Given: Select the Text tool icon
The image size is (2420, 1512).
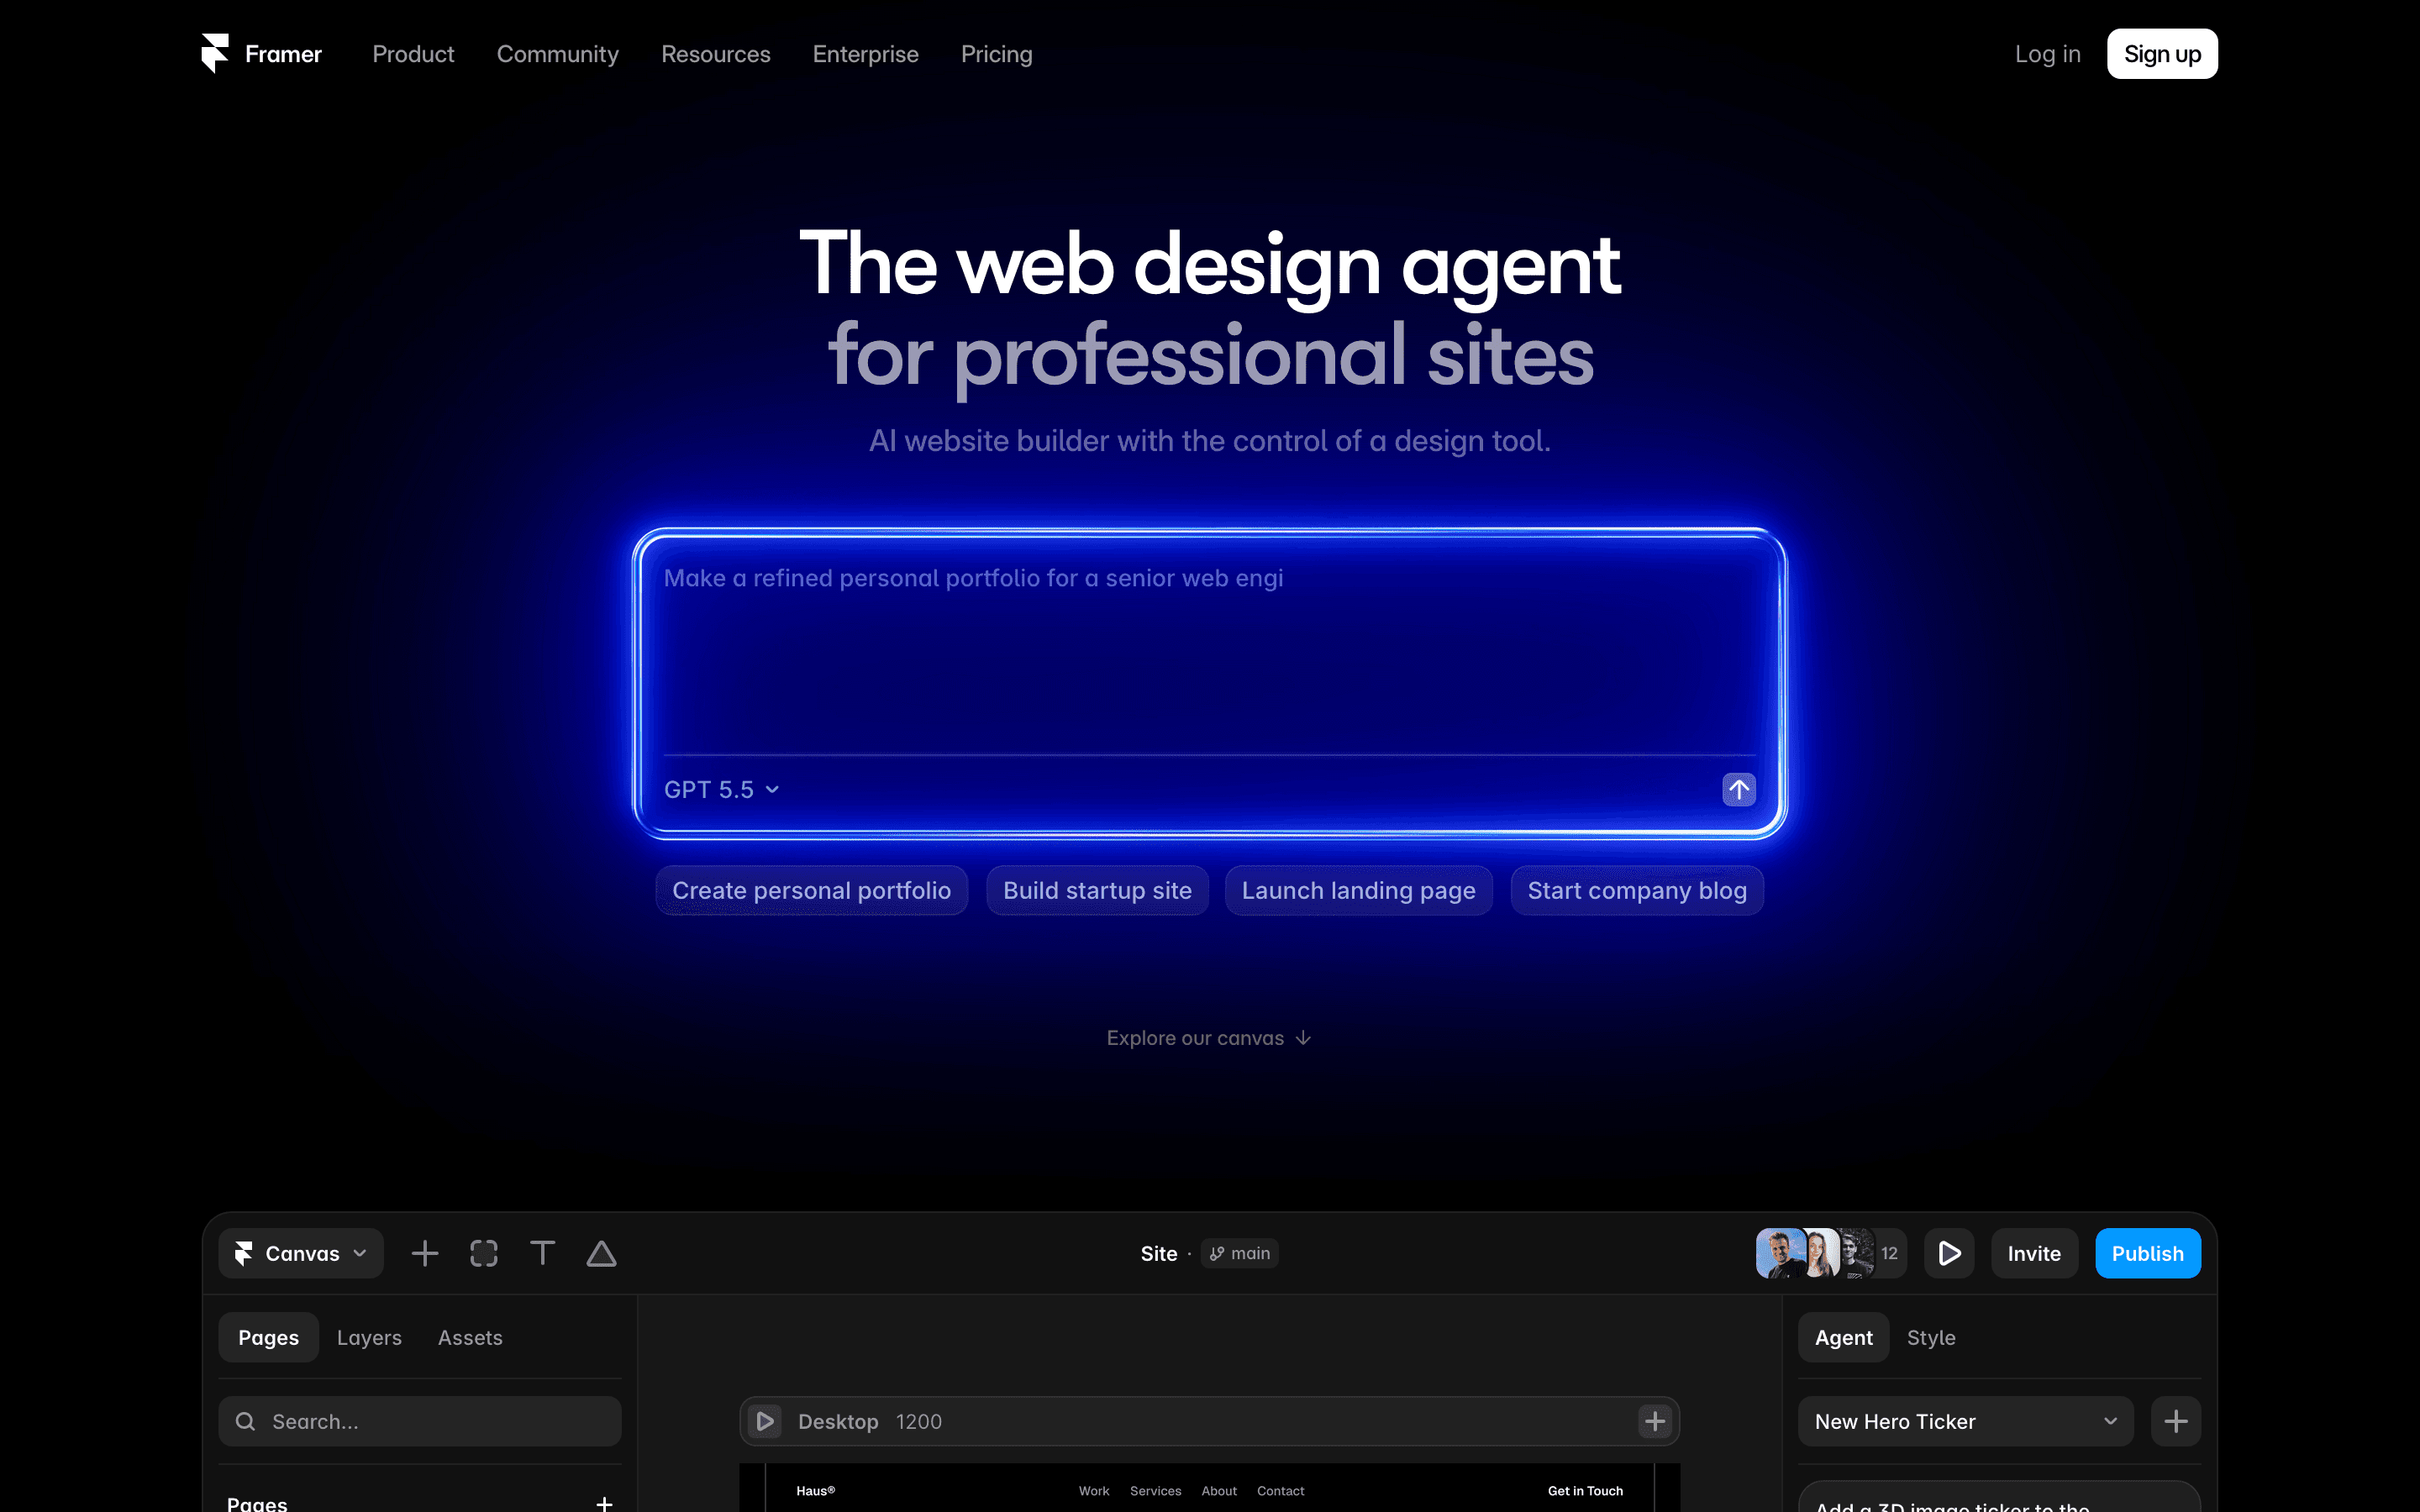Looking at the screenshot, I should pyautogui.click(x=542, y=1253).
